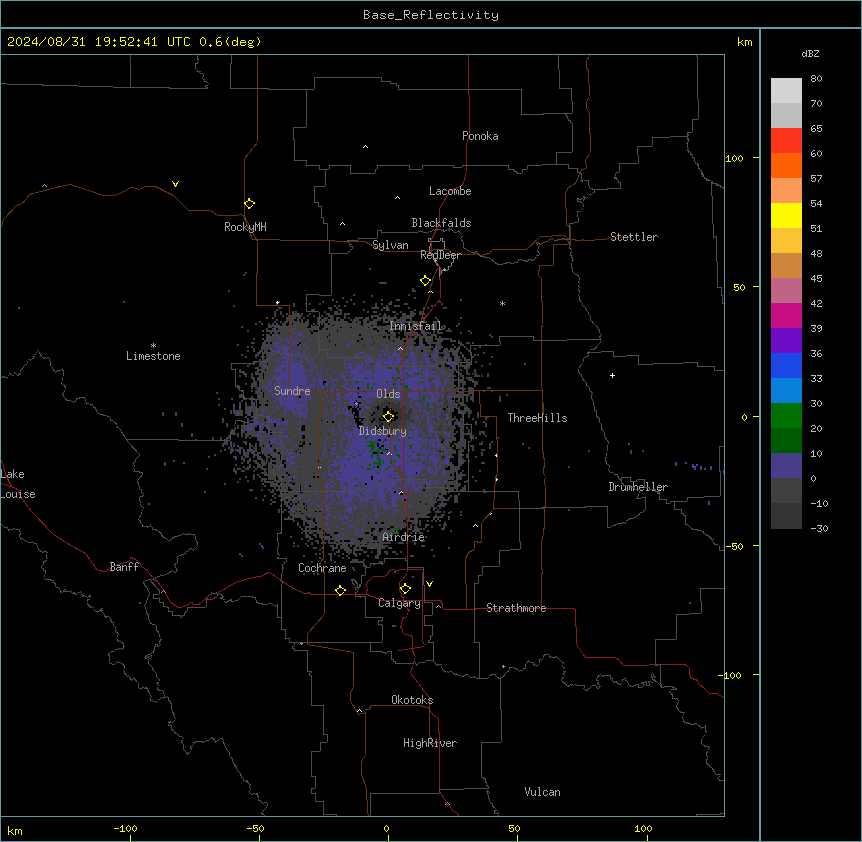Viewport: 862px width, 842px height.
Task: Click the Olds town label
Action: (388, 394)
